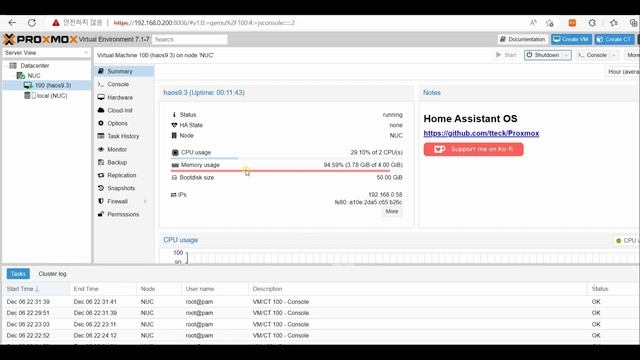Click the Replication arrows icon

point(101,175)
